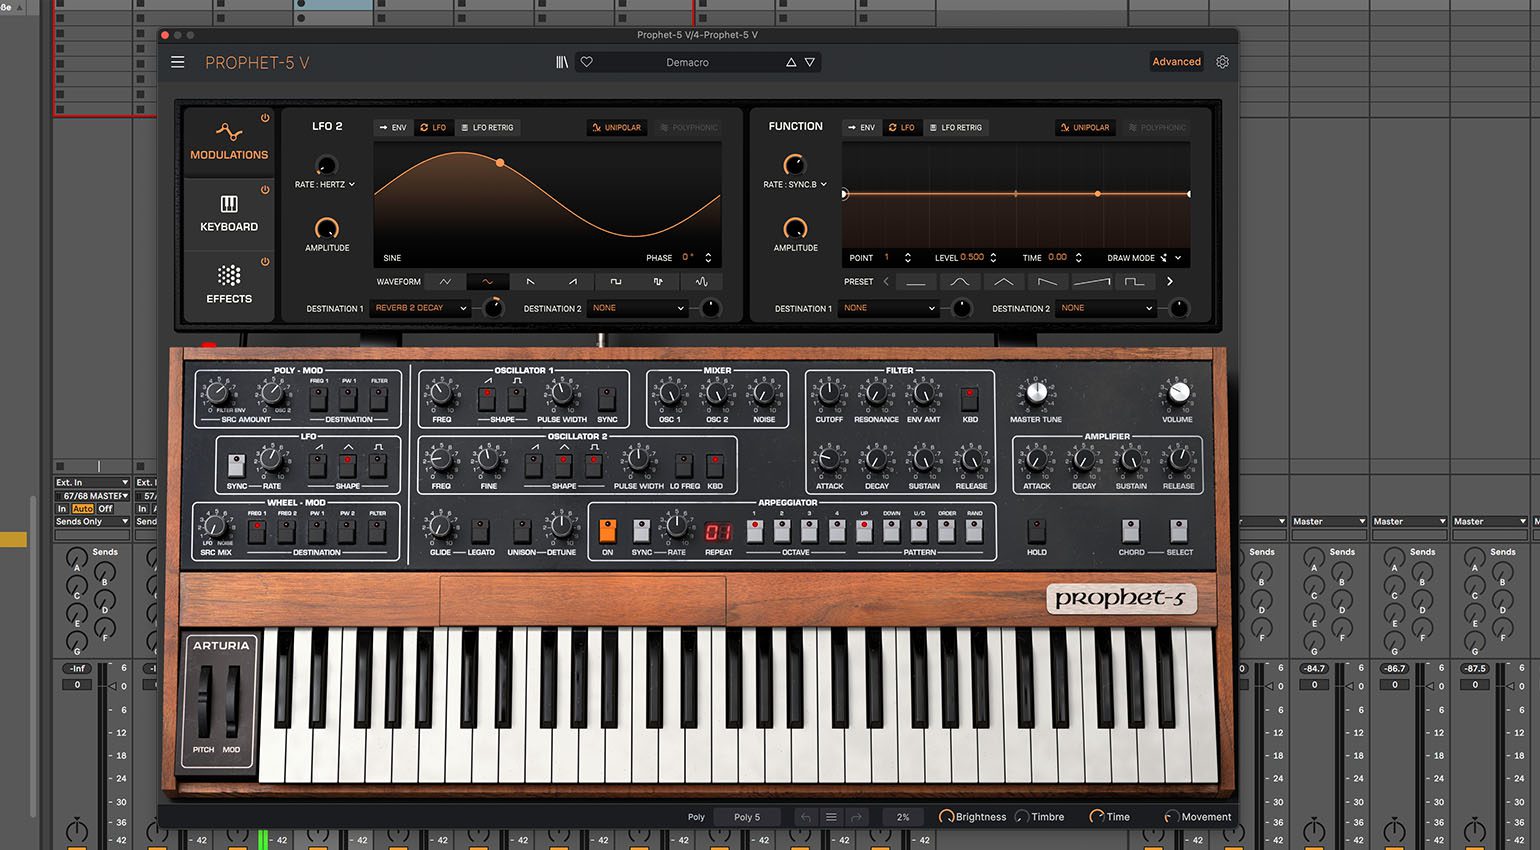Screen dimensions: 1540x850
Task: Choose the square pulse function preset
Action: pos(1134,282)
